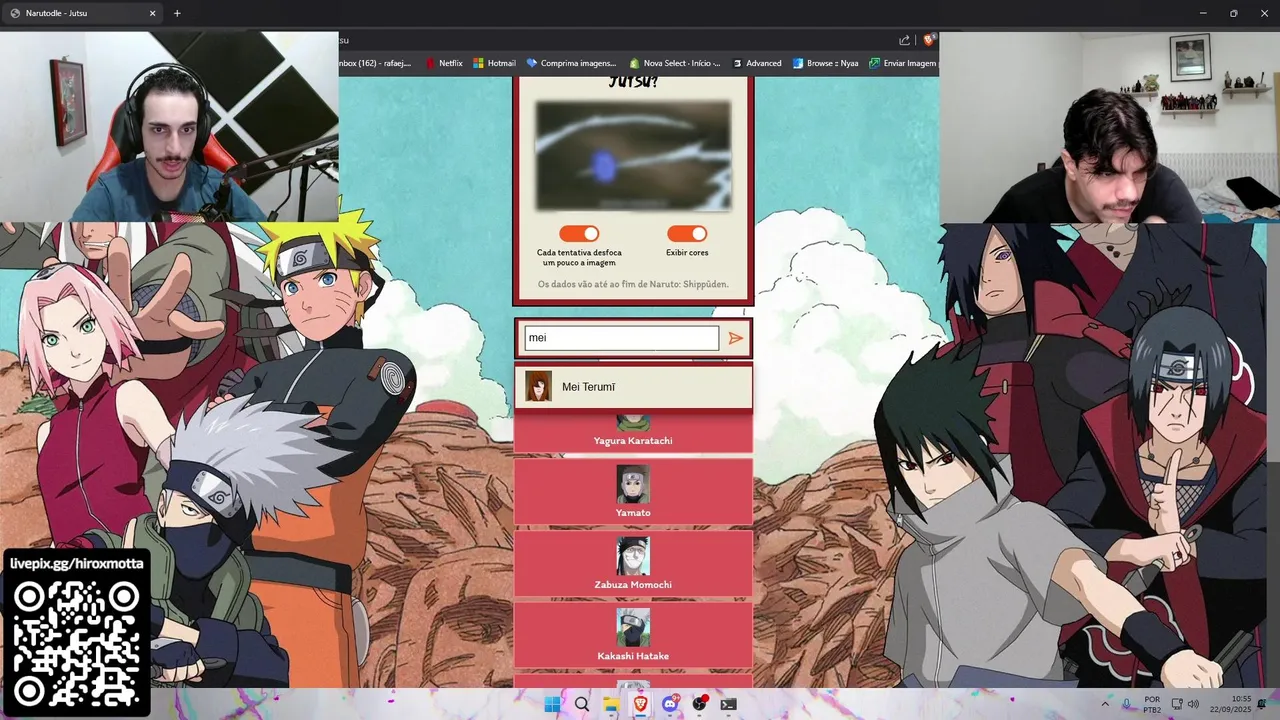Click the "Yagura Karatachi" guess name

633,441
